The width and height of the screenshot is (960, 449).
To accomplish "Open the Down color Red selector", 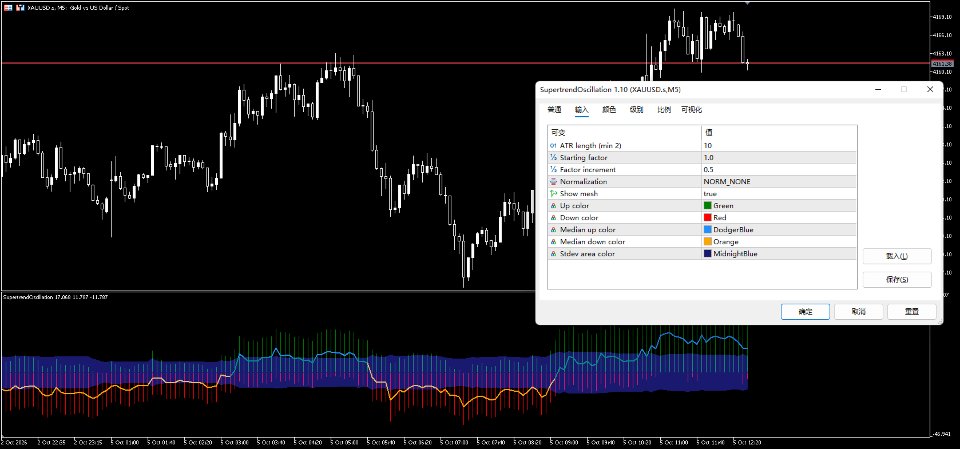I will [x=779, y=217].
